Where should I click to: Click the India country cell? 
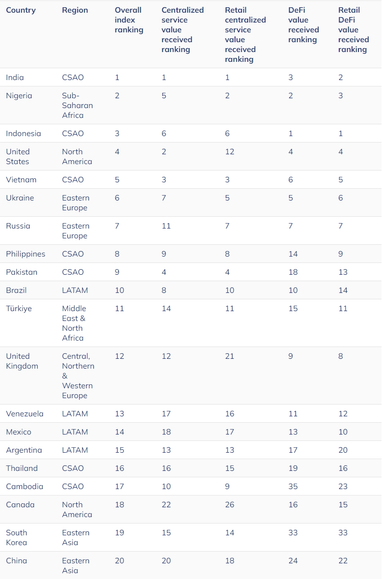[15, 77]
